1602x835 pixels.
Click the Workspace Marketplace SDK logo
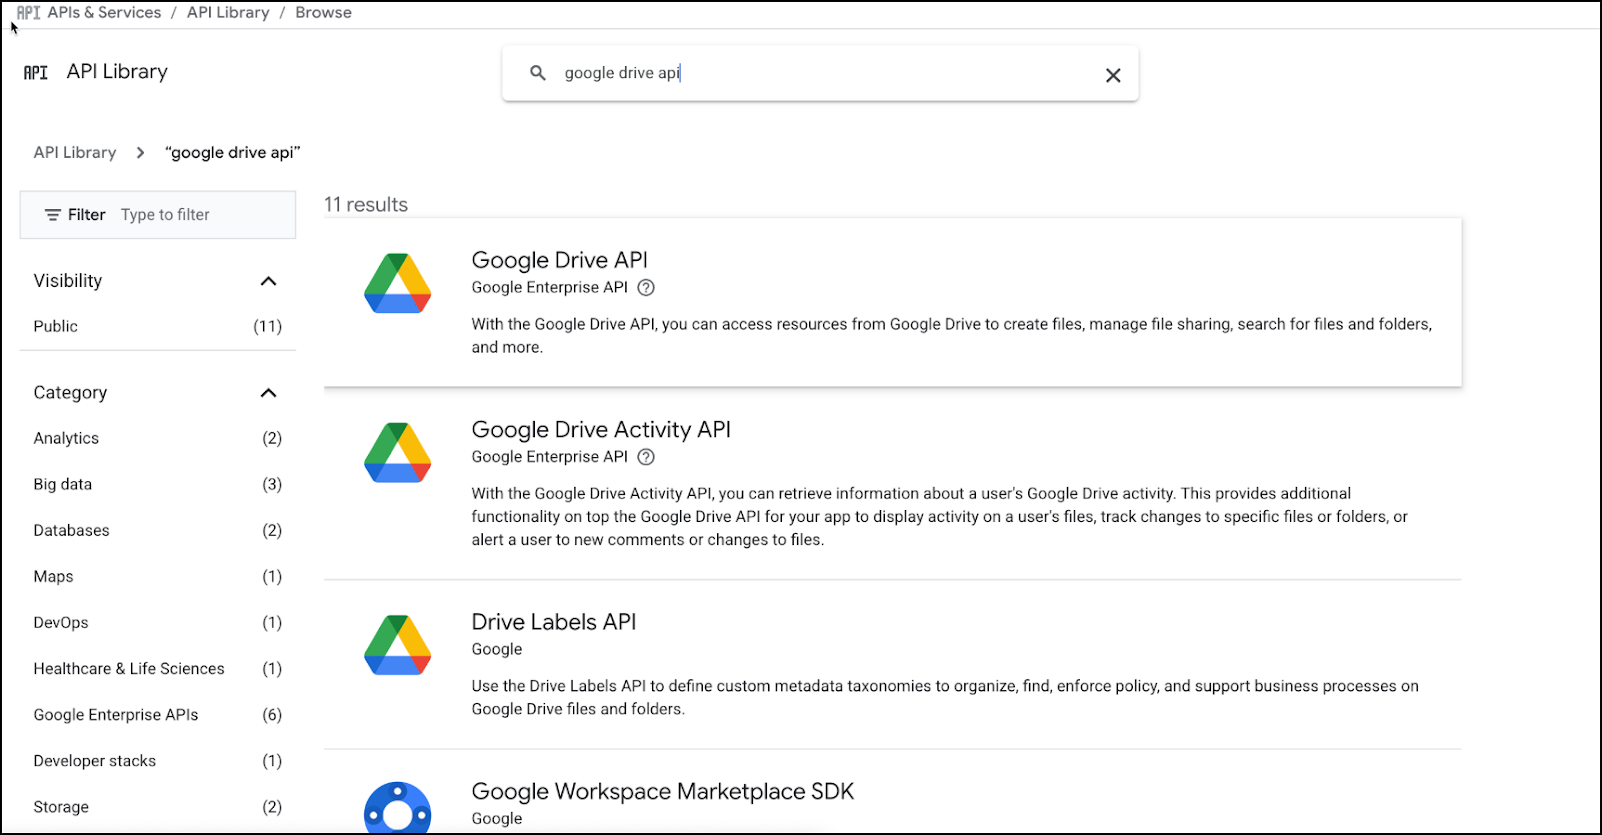point(398,808)
